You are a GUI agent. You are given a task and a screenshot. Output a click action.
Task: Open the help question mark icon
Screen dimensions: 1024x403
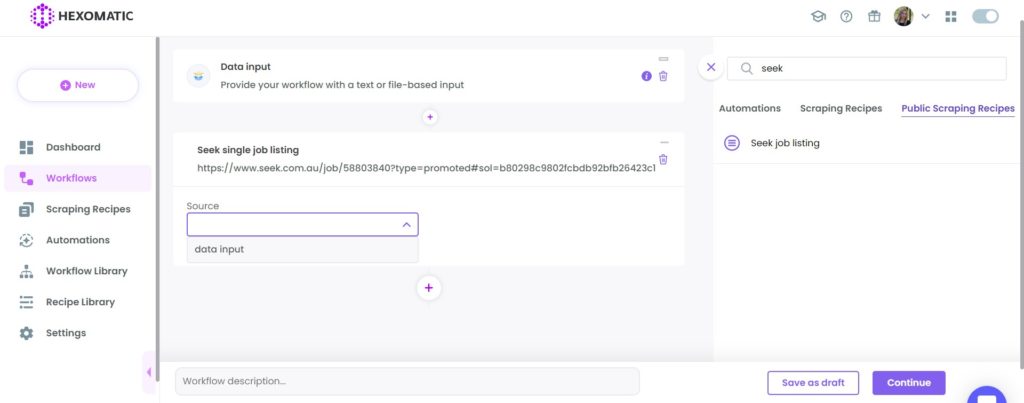tap(846, 16)
